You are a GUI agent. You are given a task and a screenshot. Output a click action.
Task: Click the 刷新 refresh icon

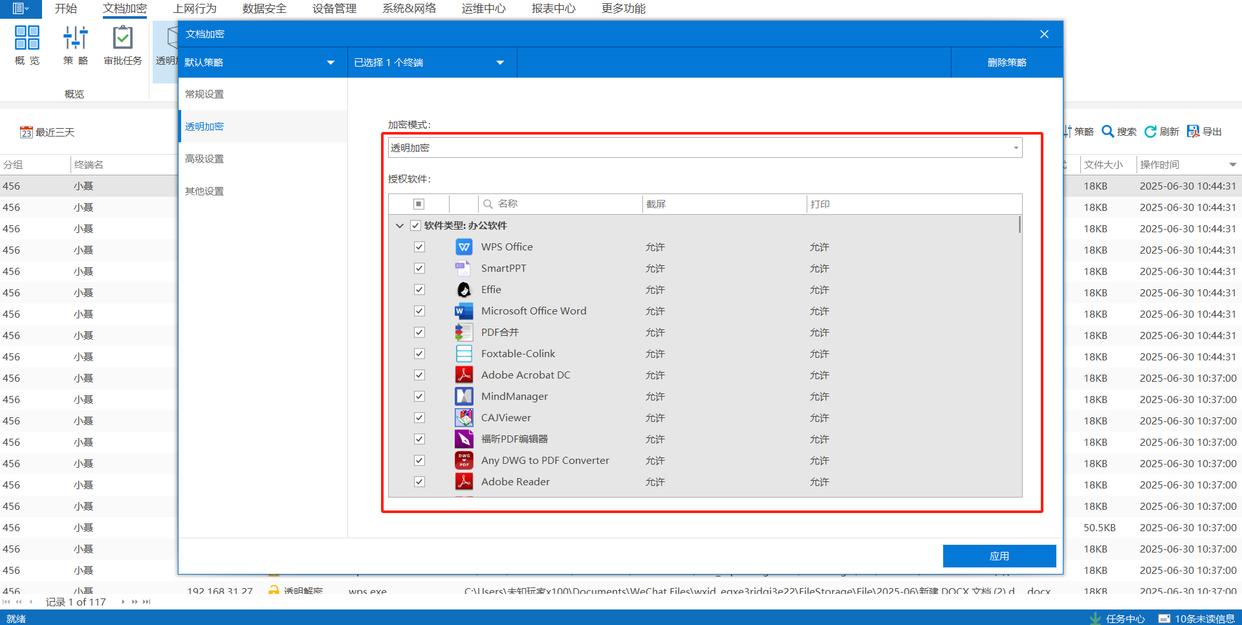coord(1151,132)
